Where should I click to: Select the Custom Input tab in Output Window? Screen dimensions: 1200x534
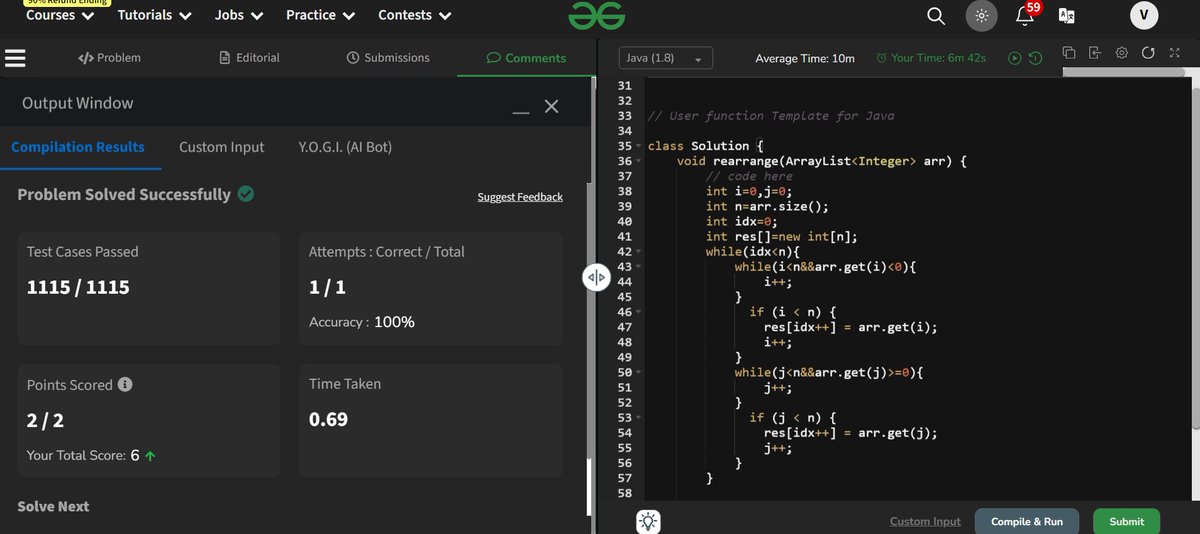pyautogui.click(x=222, y=147)
